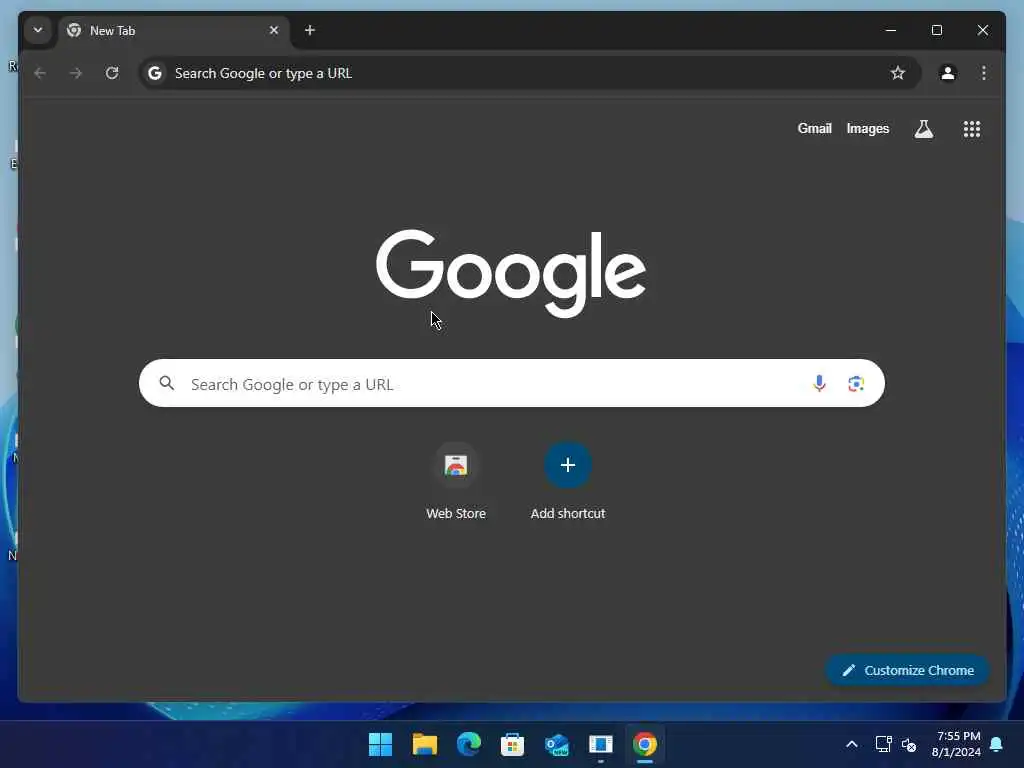Open File Explorer from the taskbar
The image size is (1024, 768).
pos(424,744)
